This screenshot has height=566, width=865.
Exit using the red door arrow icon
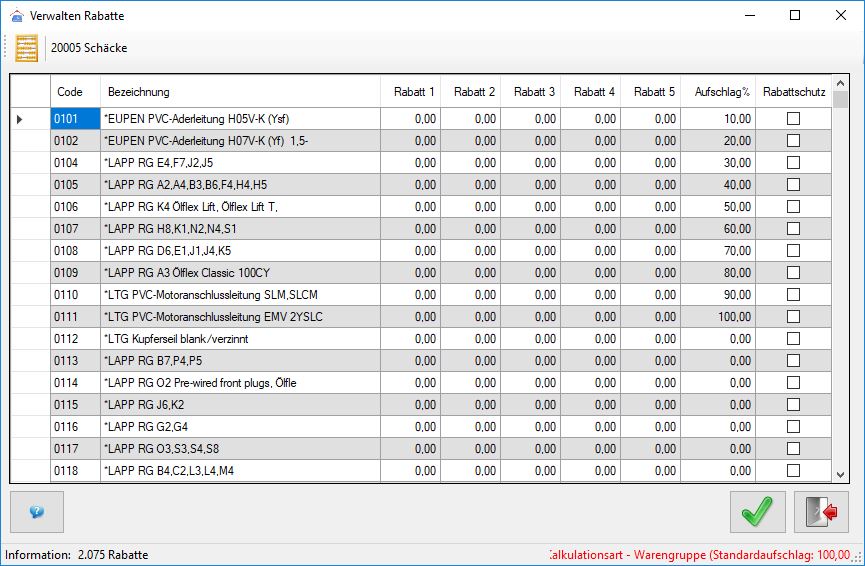pos(821,512)
